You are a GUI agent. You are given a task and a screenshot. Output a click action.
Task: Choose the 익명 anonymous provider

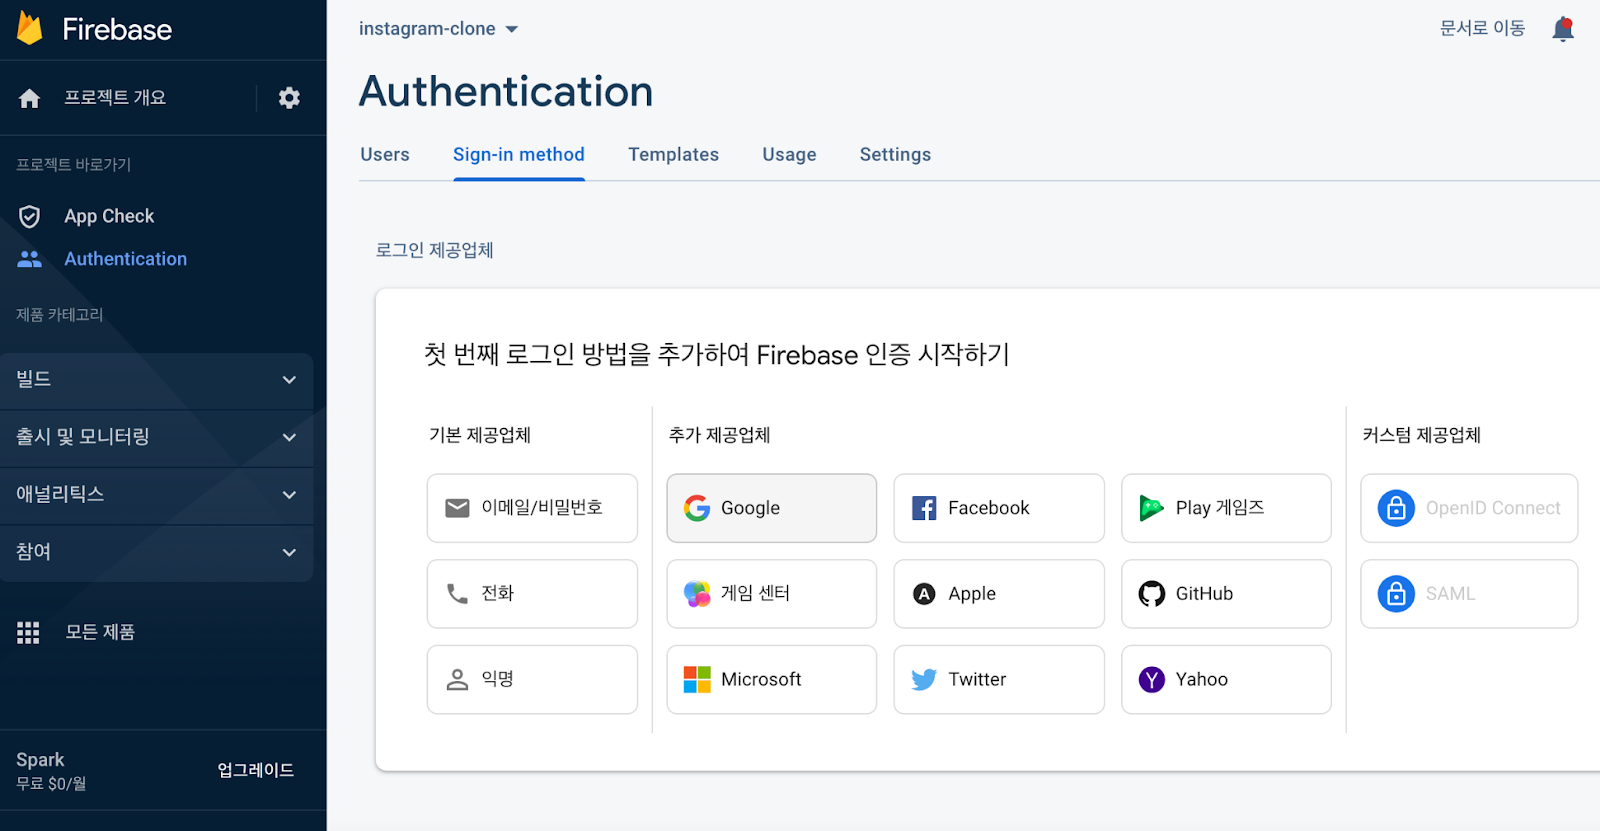tap(532, 680)
